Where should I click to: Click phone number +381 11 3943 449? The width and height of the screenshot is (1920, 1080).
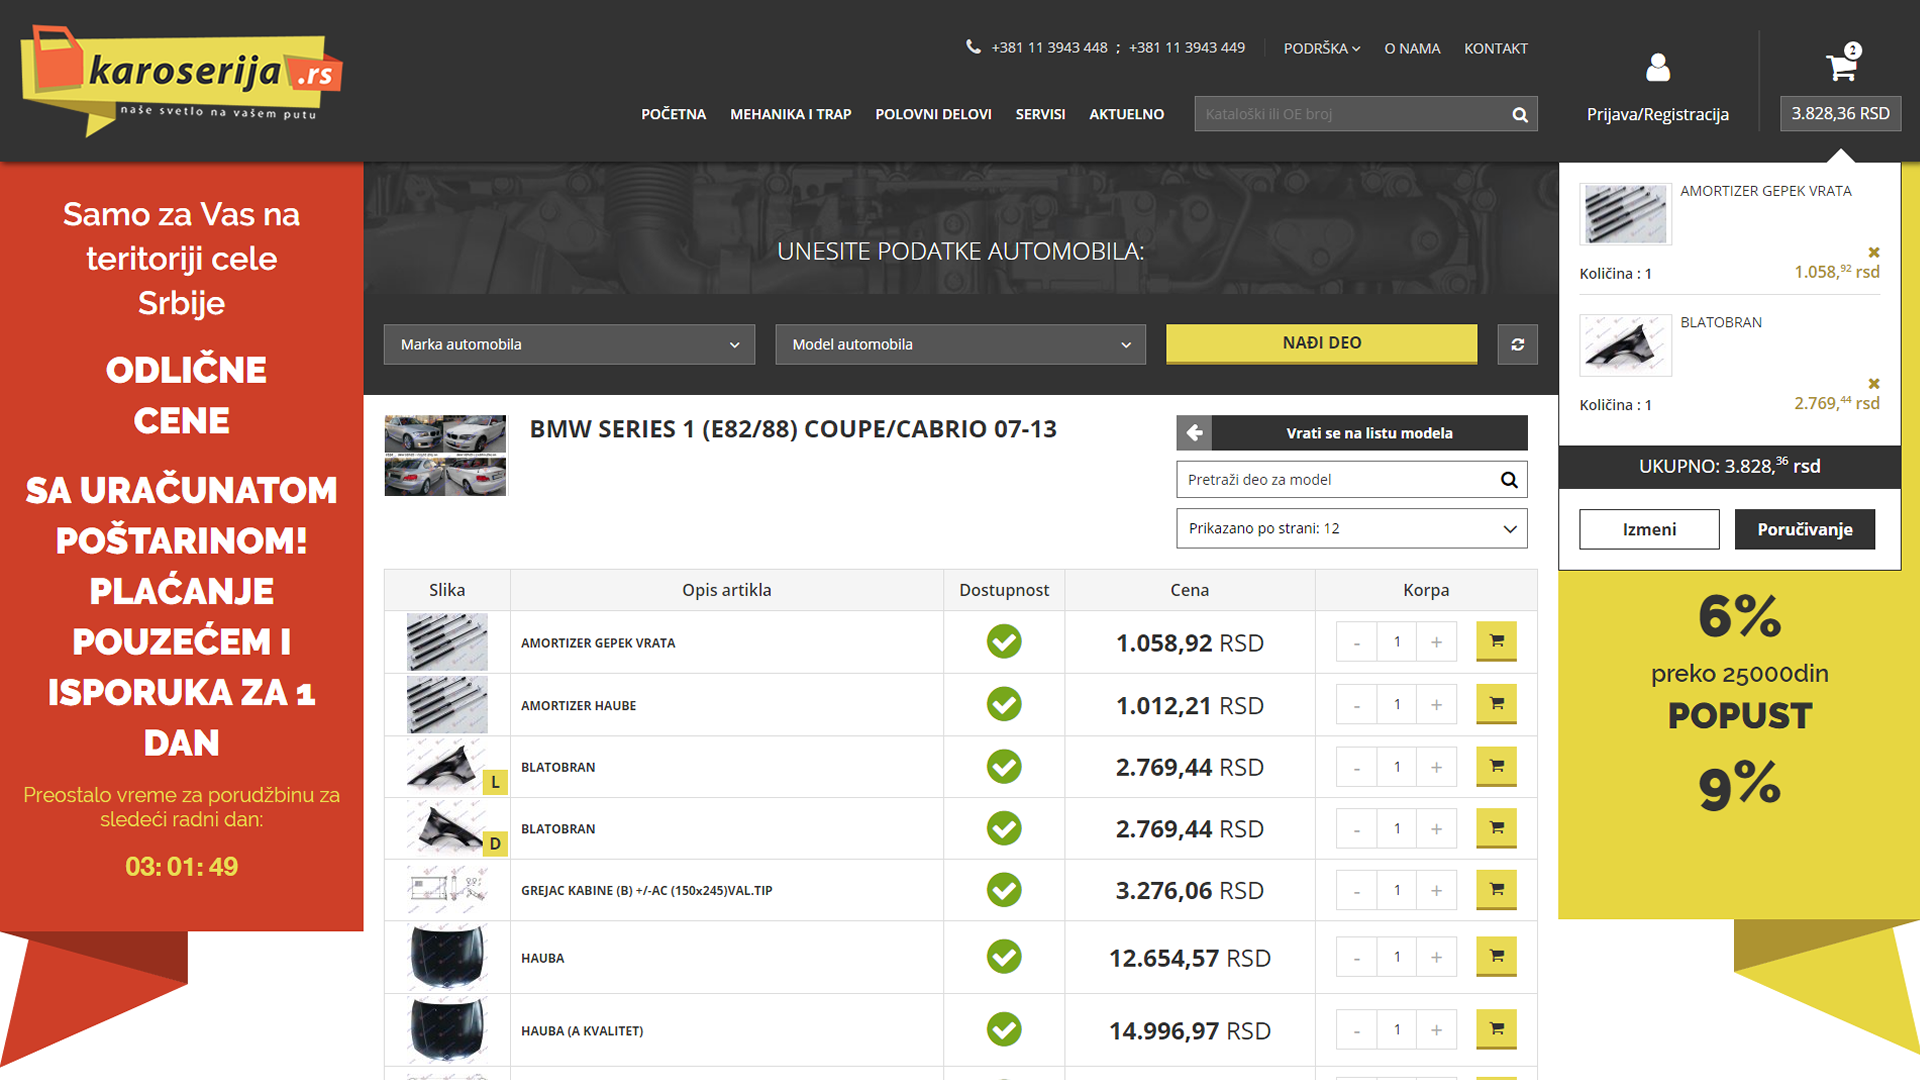pyautogui.click(x=1187, y=48)
